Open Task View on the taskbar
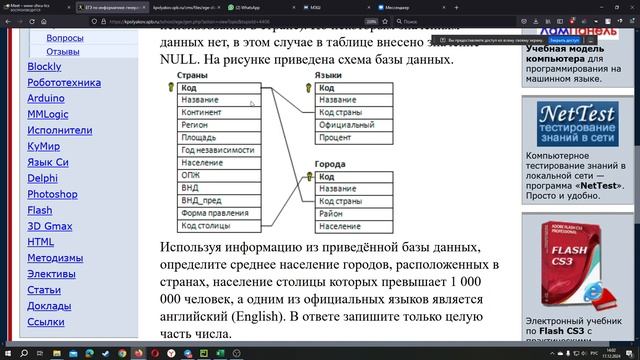The width and height of the screenshot is (640, 360). pyautogui.click(x=40, y=353)
